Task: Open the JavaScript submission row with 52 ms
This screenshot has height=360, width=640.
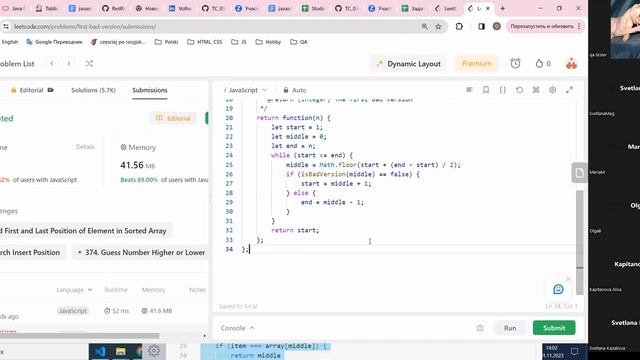Action: [x=104, y=311]
